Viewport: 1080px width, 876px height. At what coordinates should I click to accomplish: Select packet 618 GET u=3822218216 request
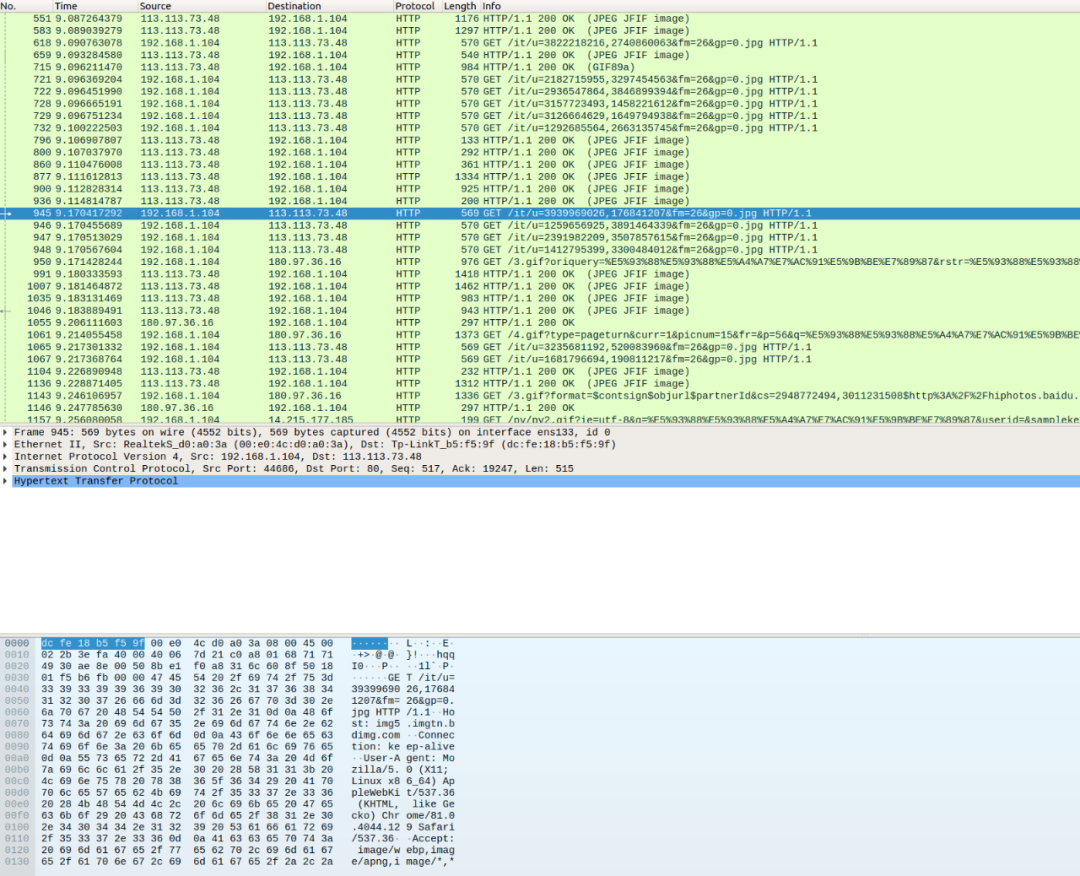pos(540,43)
